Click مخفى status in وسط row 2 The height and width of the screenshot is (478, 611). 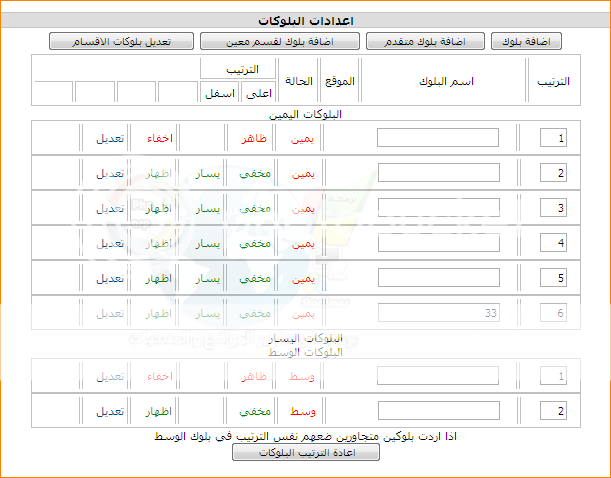point(255,412)
